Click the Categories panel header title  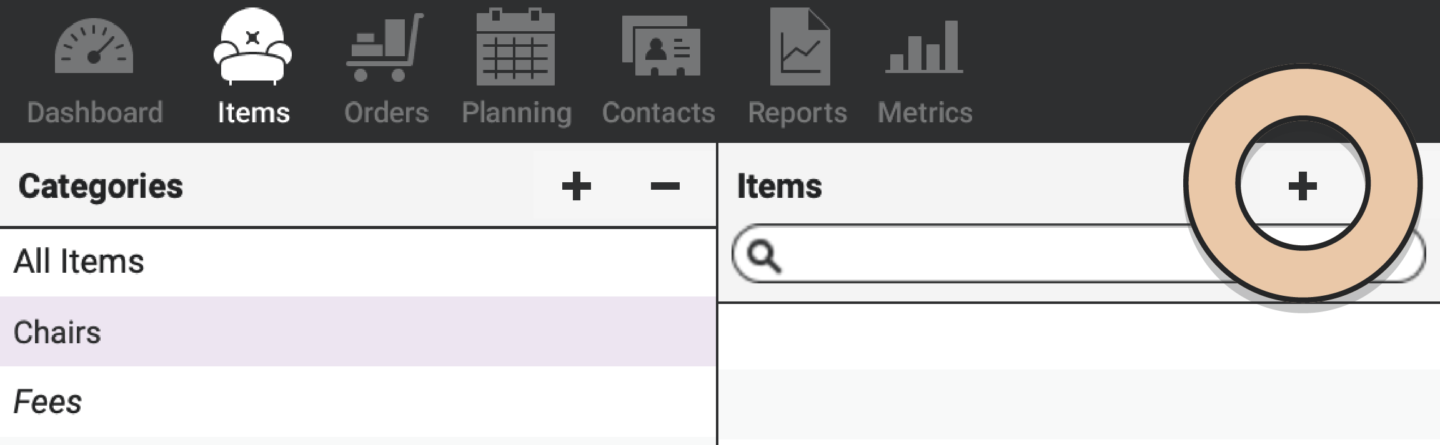tap(101, 186)
